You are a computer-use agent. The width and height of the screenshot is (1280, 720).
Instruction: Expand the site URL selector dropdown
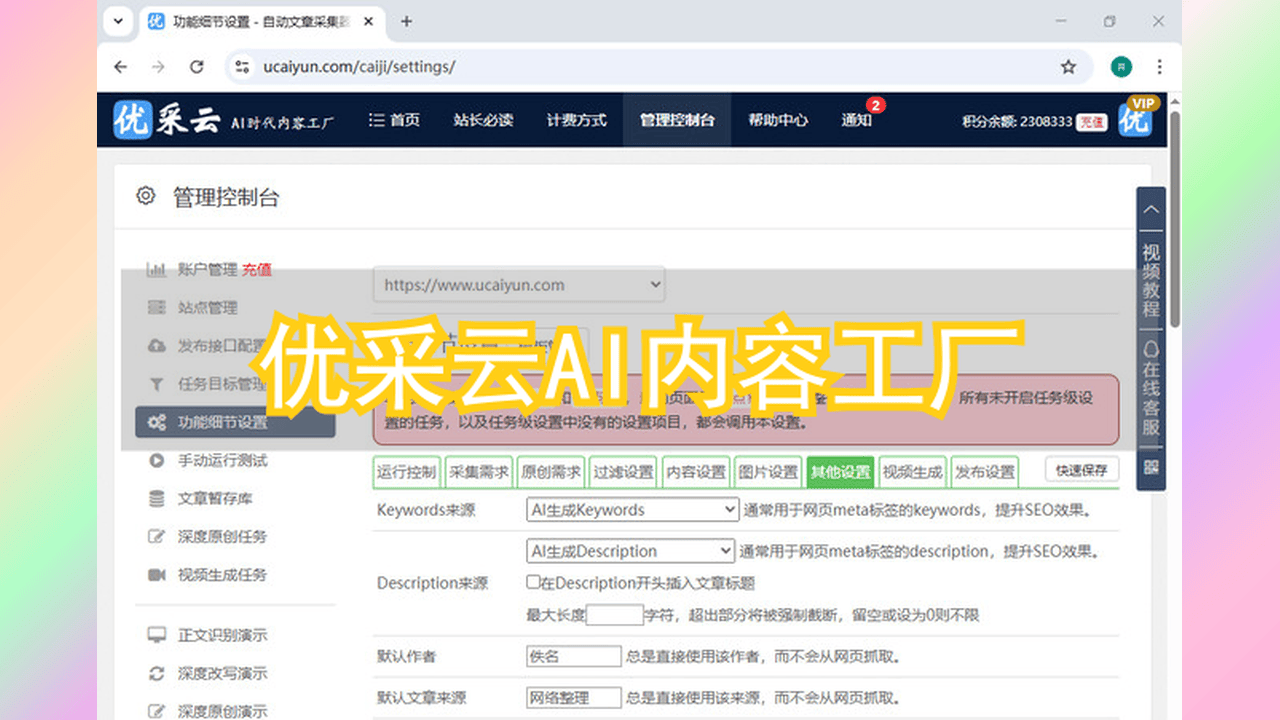point(518,285)
